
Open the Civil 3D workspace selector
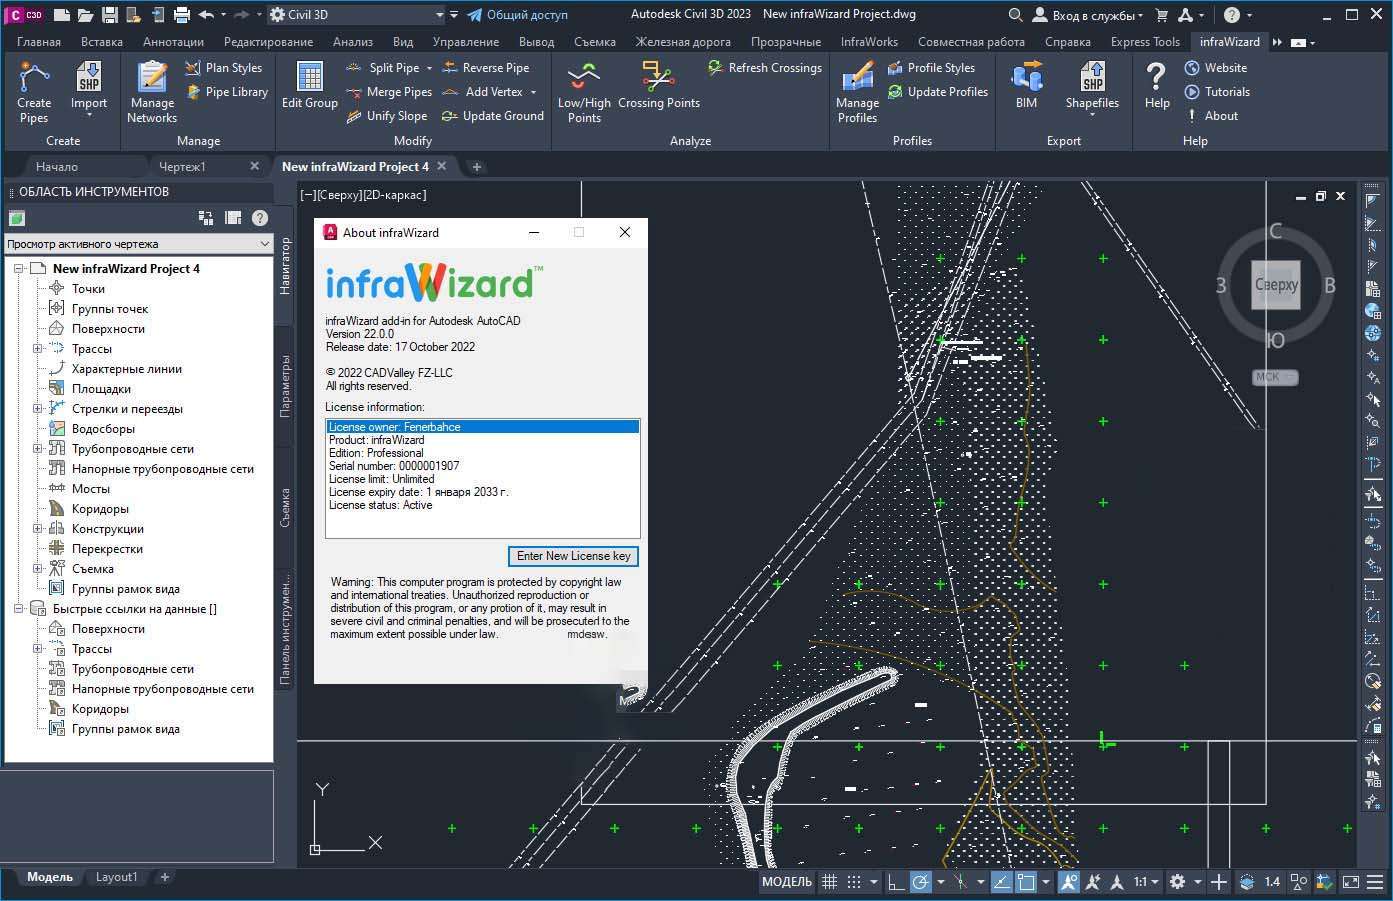point(352,14)
